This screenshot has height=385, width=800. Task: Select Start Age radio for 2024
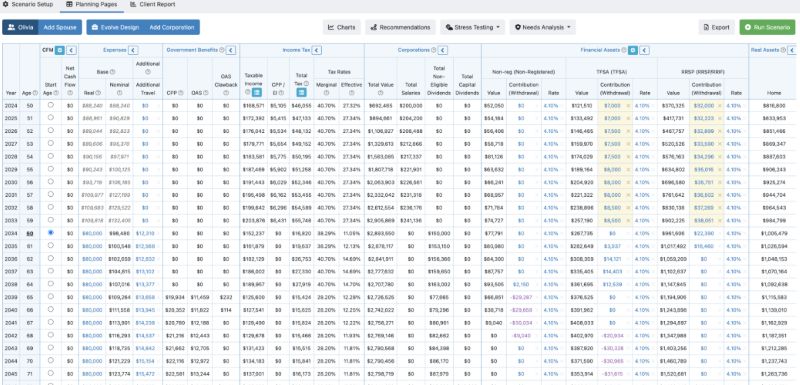pos(50,105)
